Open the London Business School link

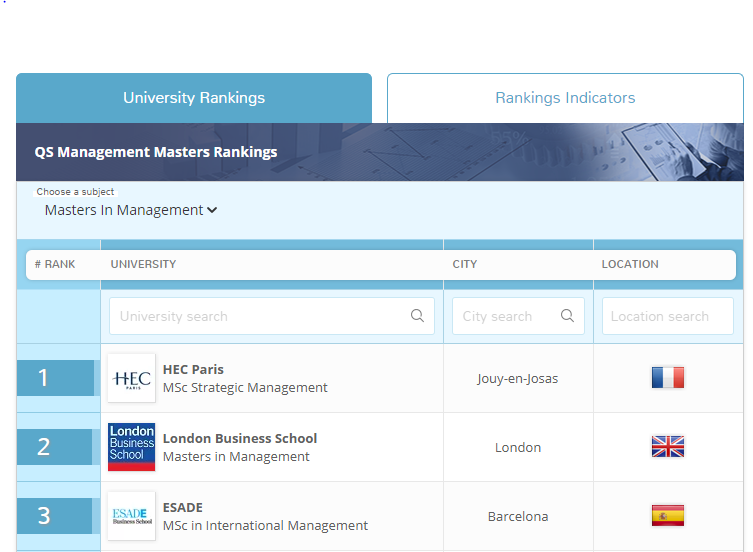(240, 439)
